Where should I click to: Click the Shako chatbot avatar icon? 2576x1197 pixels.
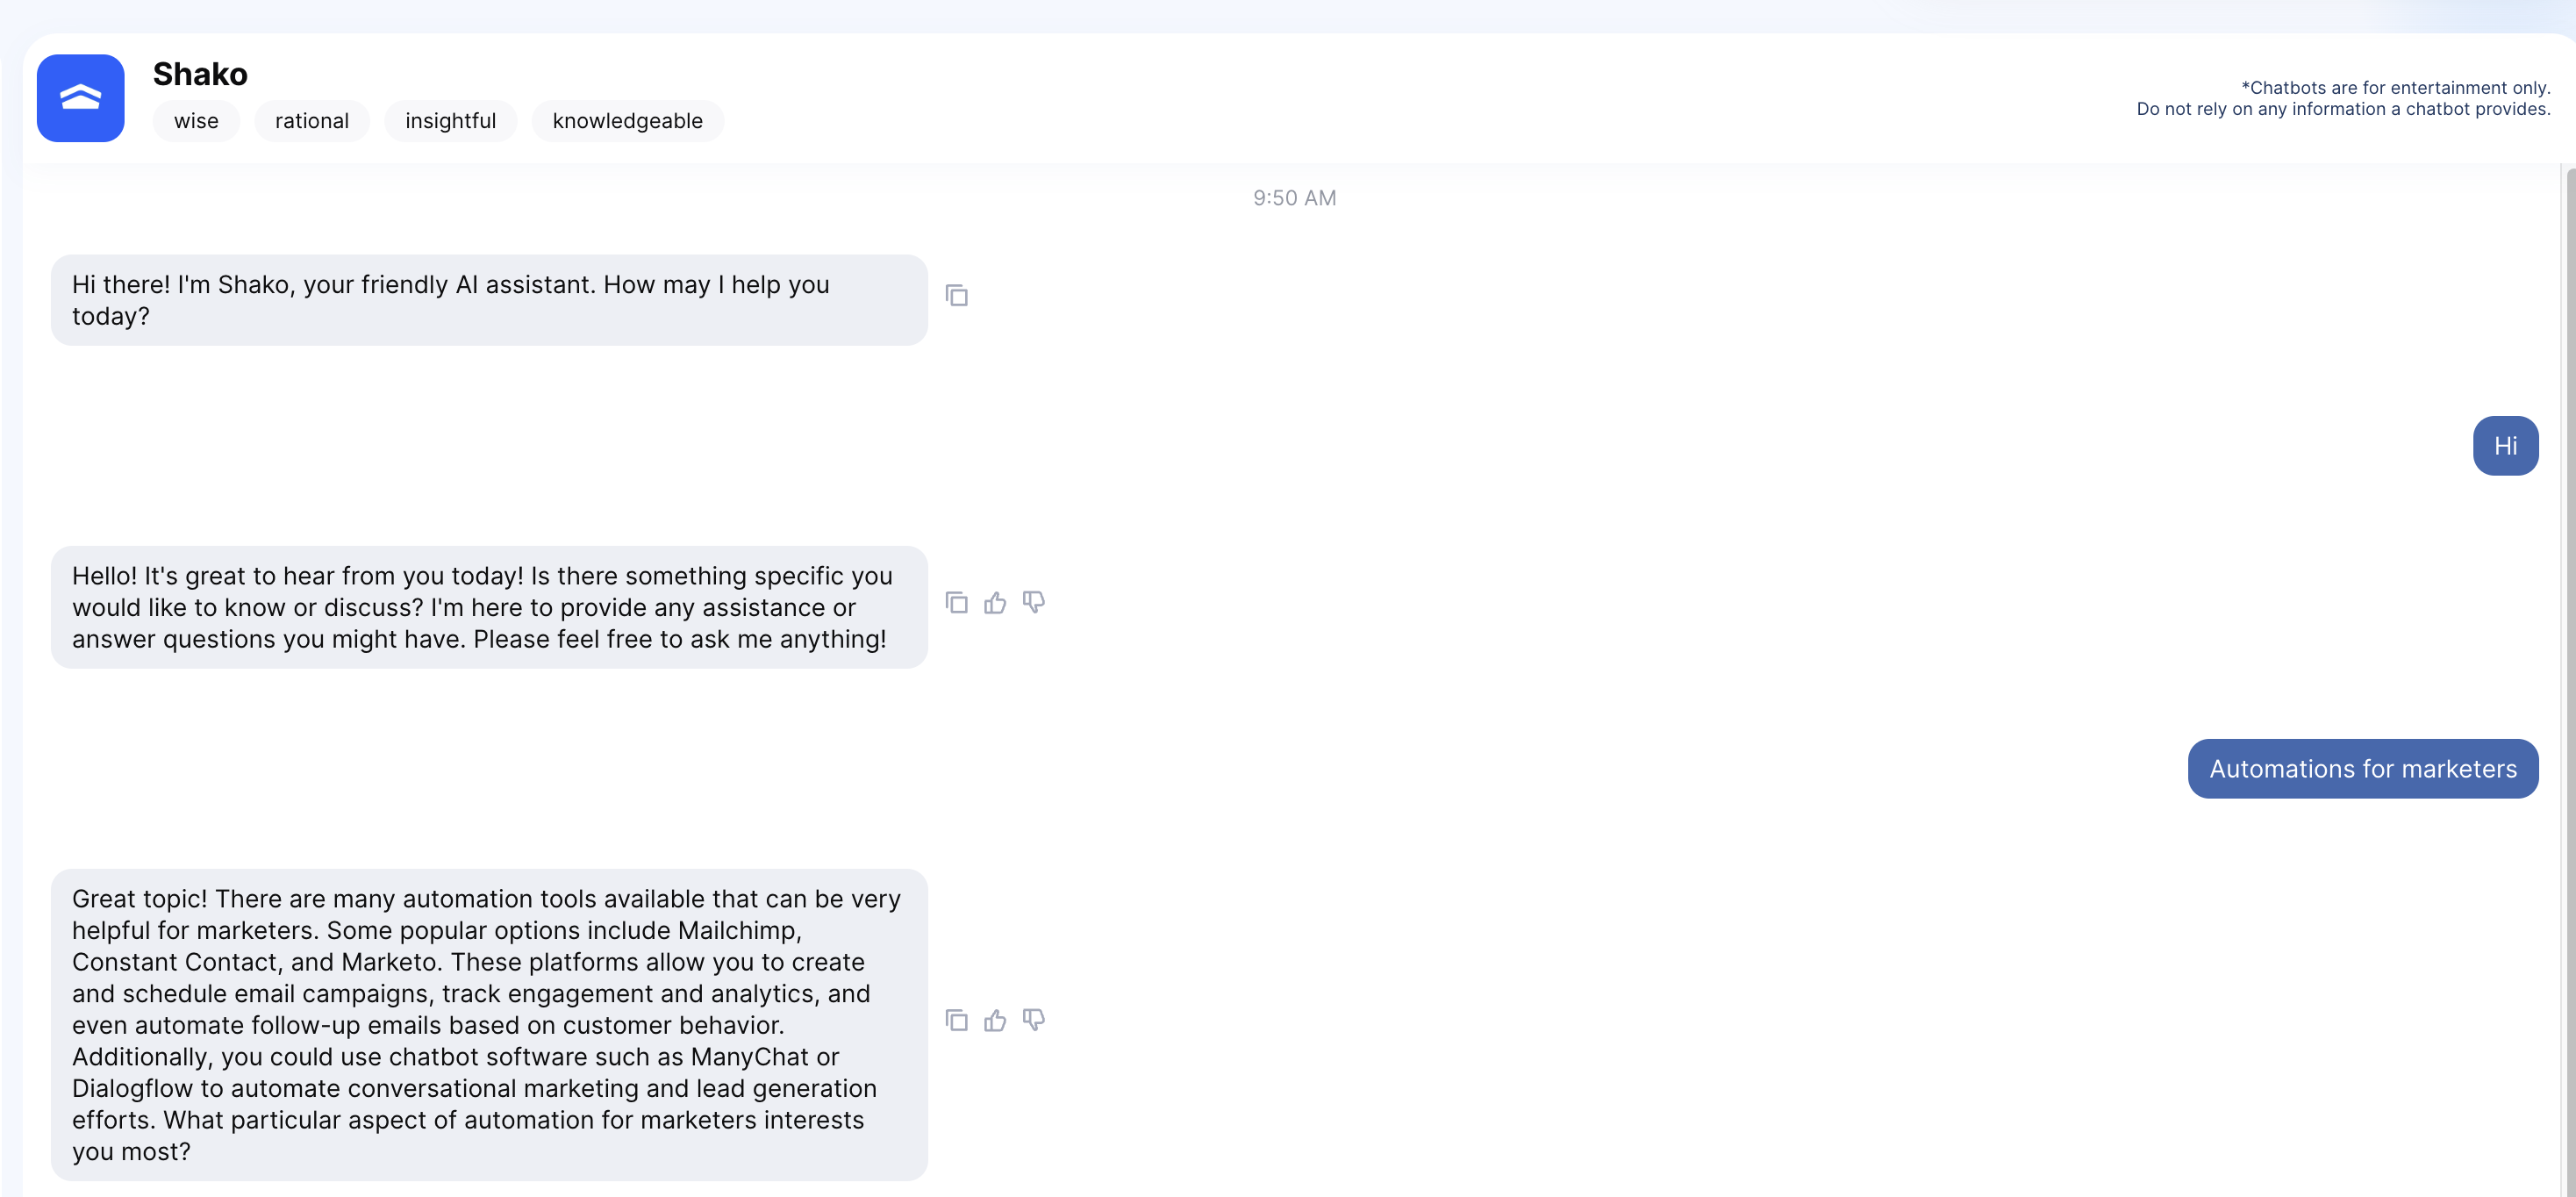coord(80,98)
